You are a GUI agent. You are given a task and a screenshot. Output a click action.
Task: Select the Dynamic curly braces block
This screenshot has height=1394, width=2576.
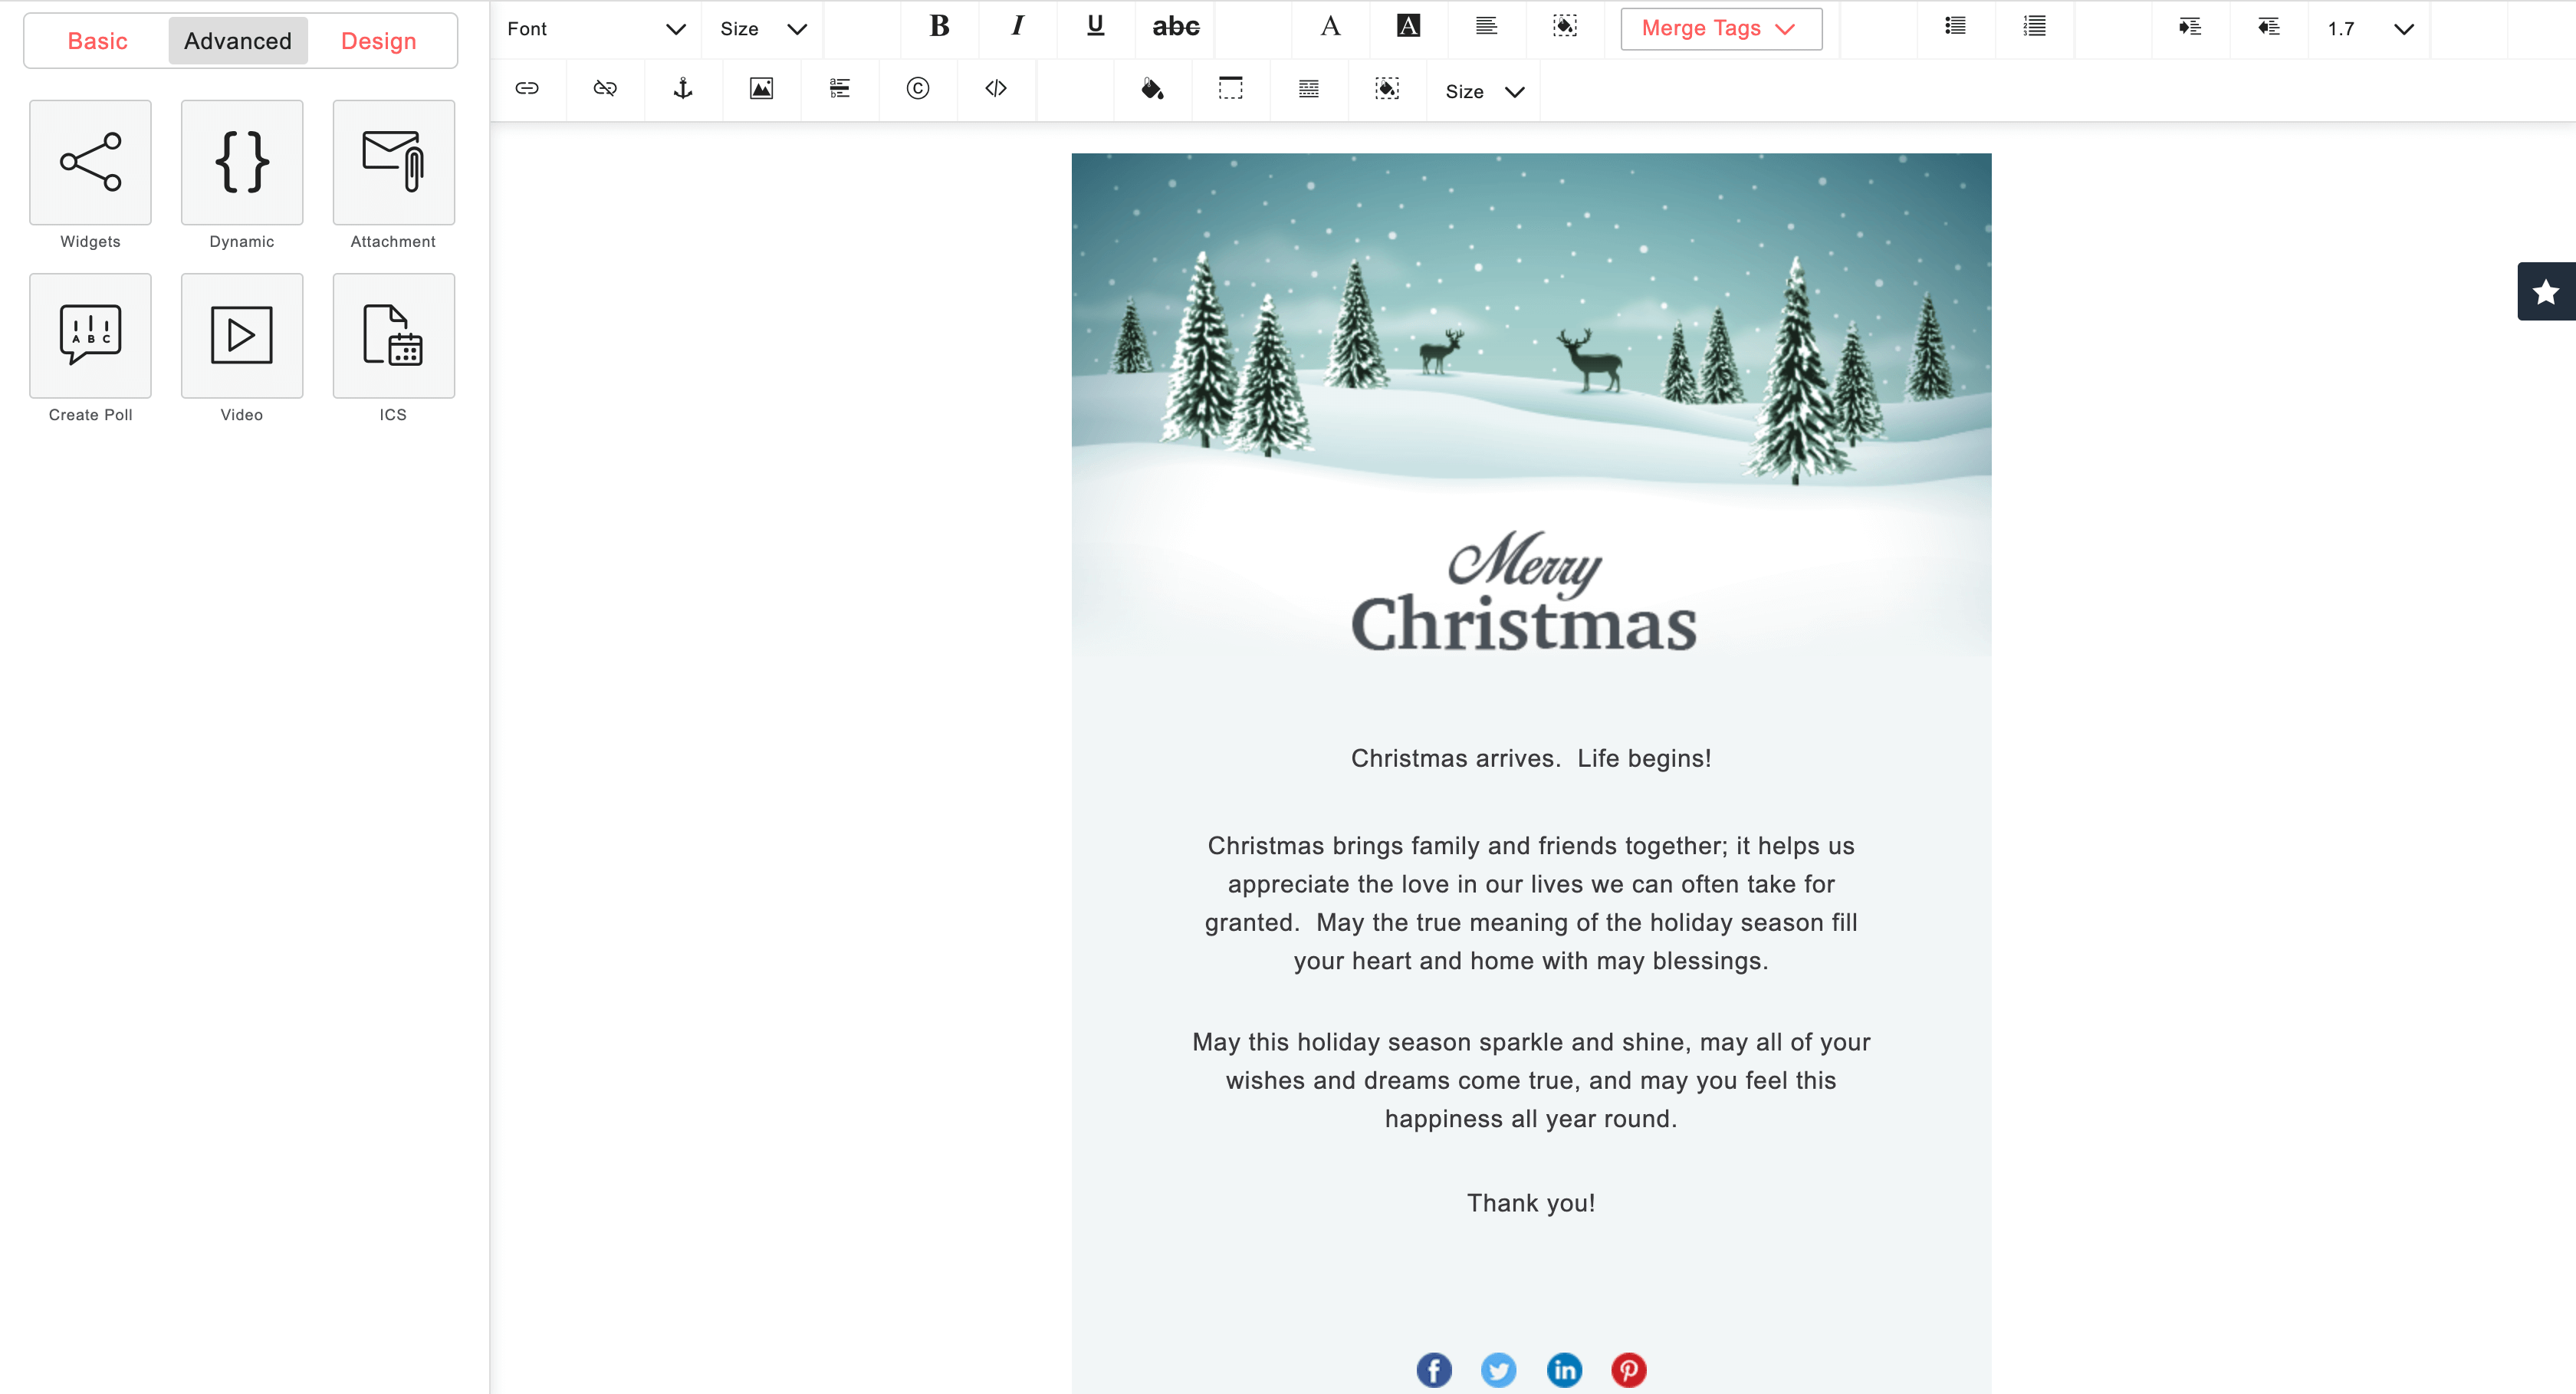(x=242, y=162)
